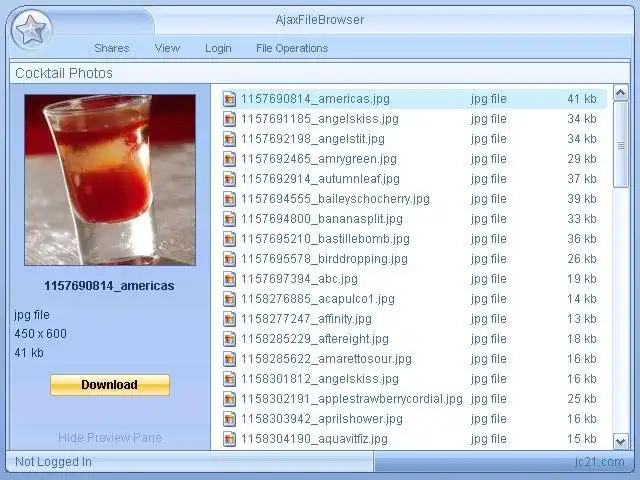Select file name 1158277247_affinity.jpg

click(306, 319)
